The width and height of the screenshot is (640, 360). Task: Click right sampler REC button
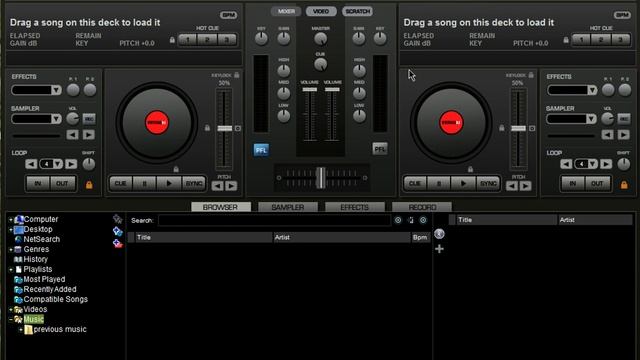click(624, 119)
